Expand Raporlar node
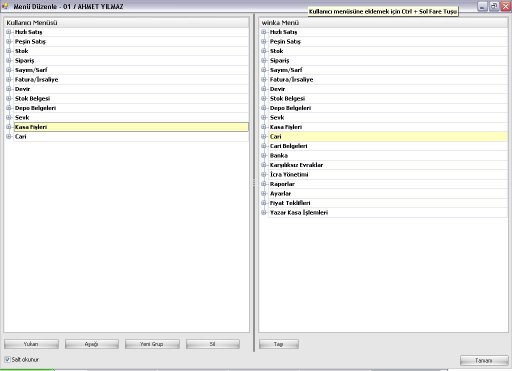 264,184
